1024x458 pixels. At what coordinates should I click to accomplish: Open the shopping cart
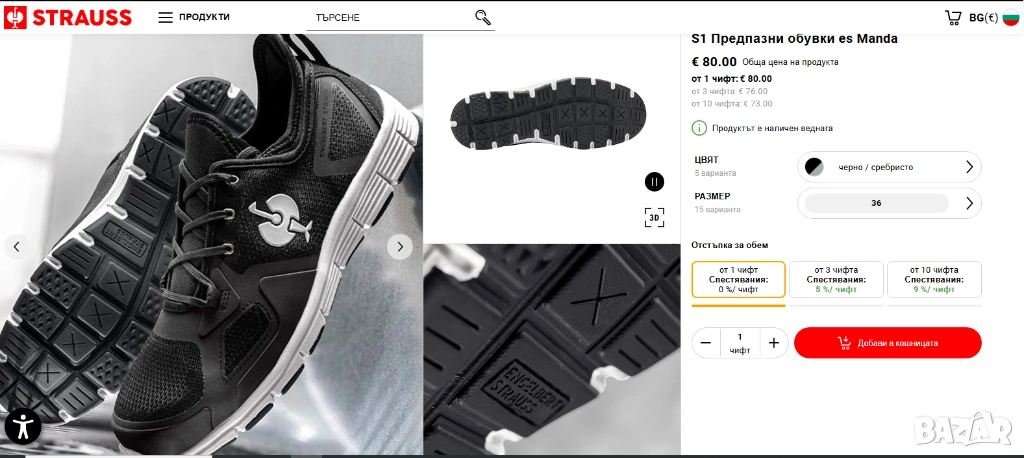pyautogui.click(x=953, y=17)
